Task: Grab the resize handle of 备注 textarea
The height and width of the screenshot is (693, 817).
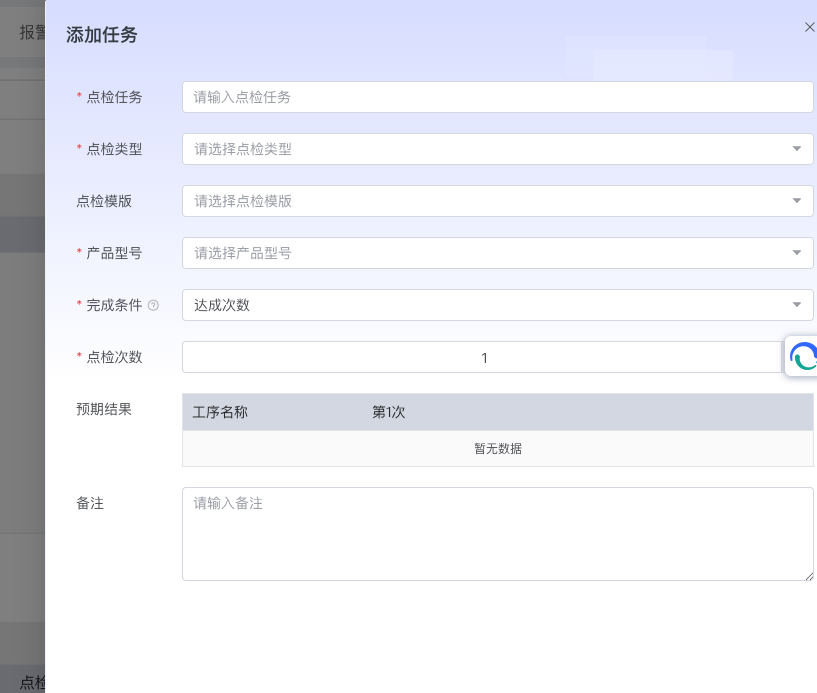Action: click(x=808, y=575)
